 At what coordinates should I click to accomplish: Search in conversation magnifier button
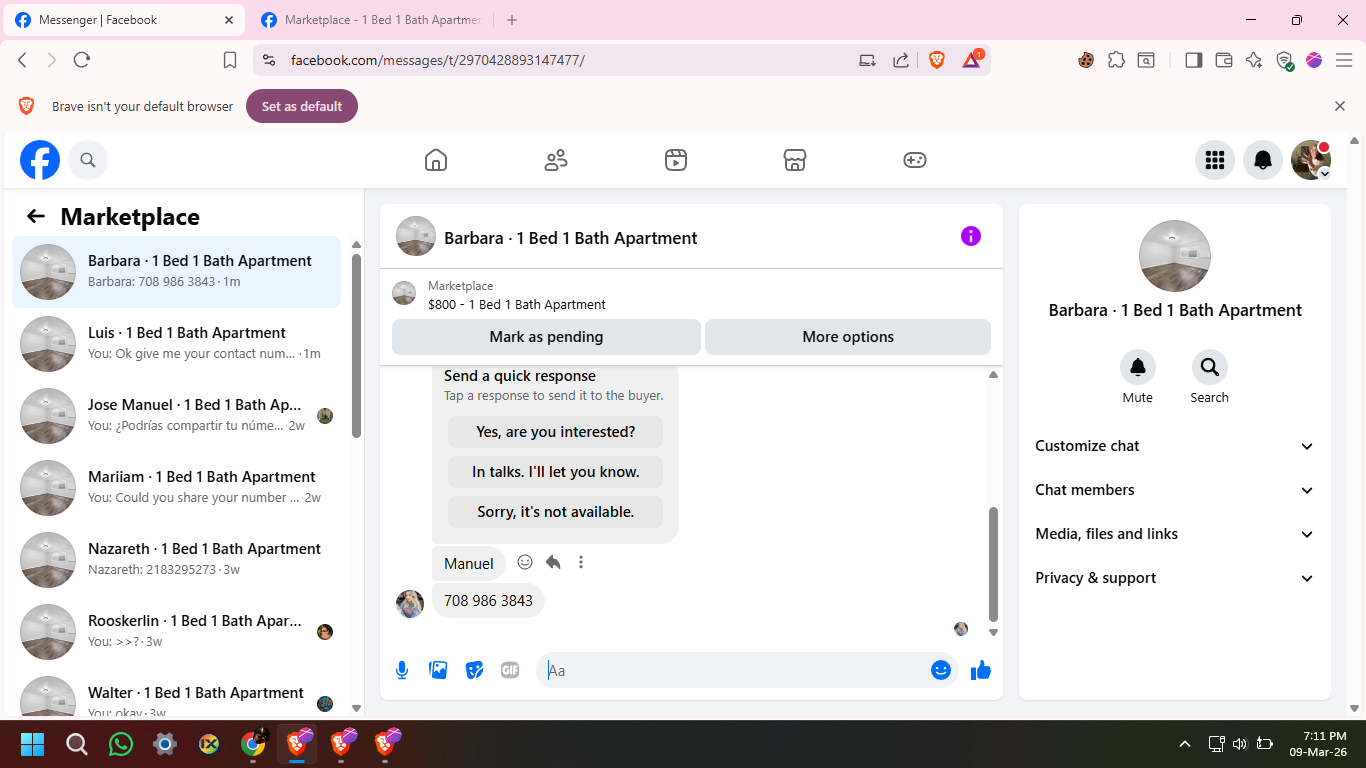tap(1210, 367)
